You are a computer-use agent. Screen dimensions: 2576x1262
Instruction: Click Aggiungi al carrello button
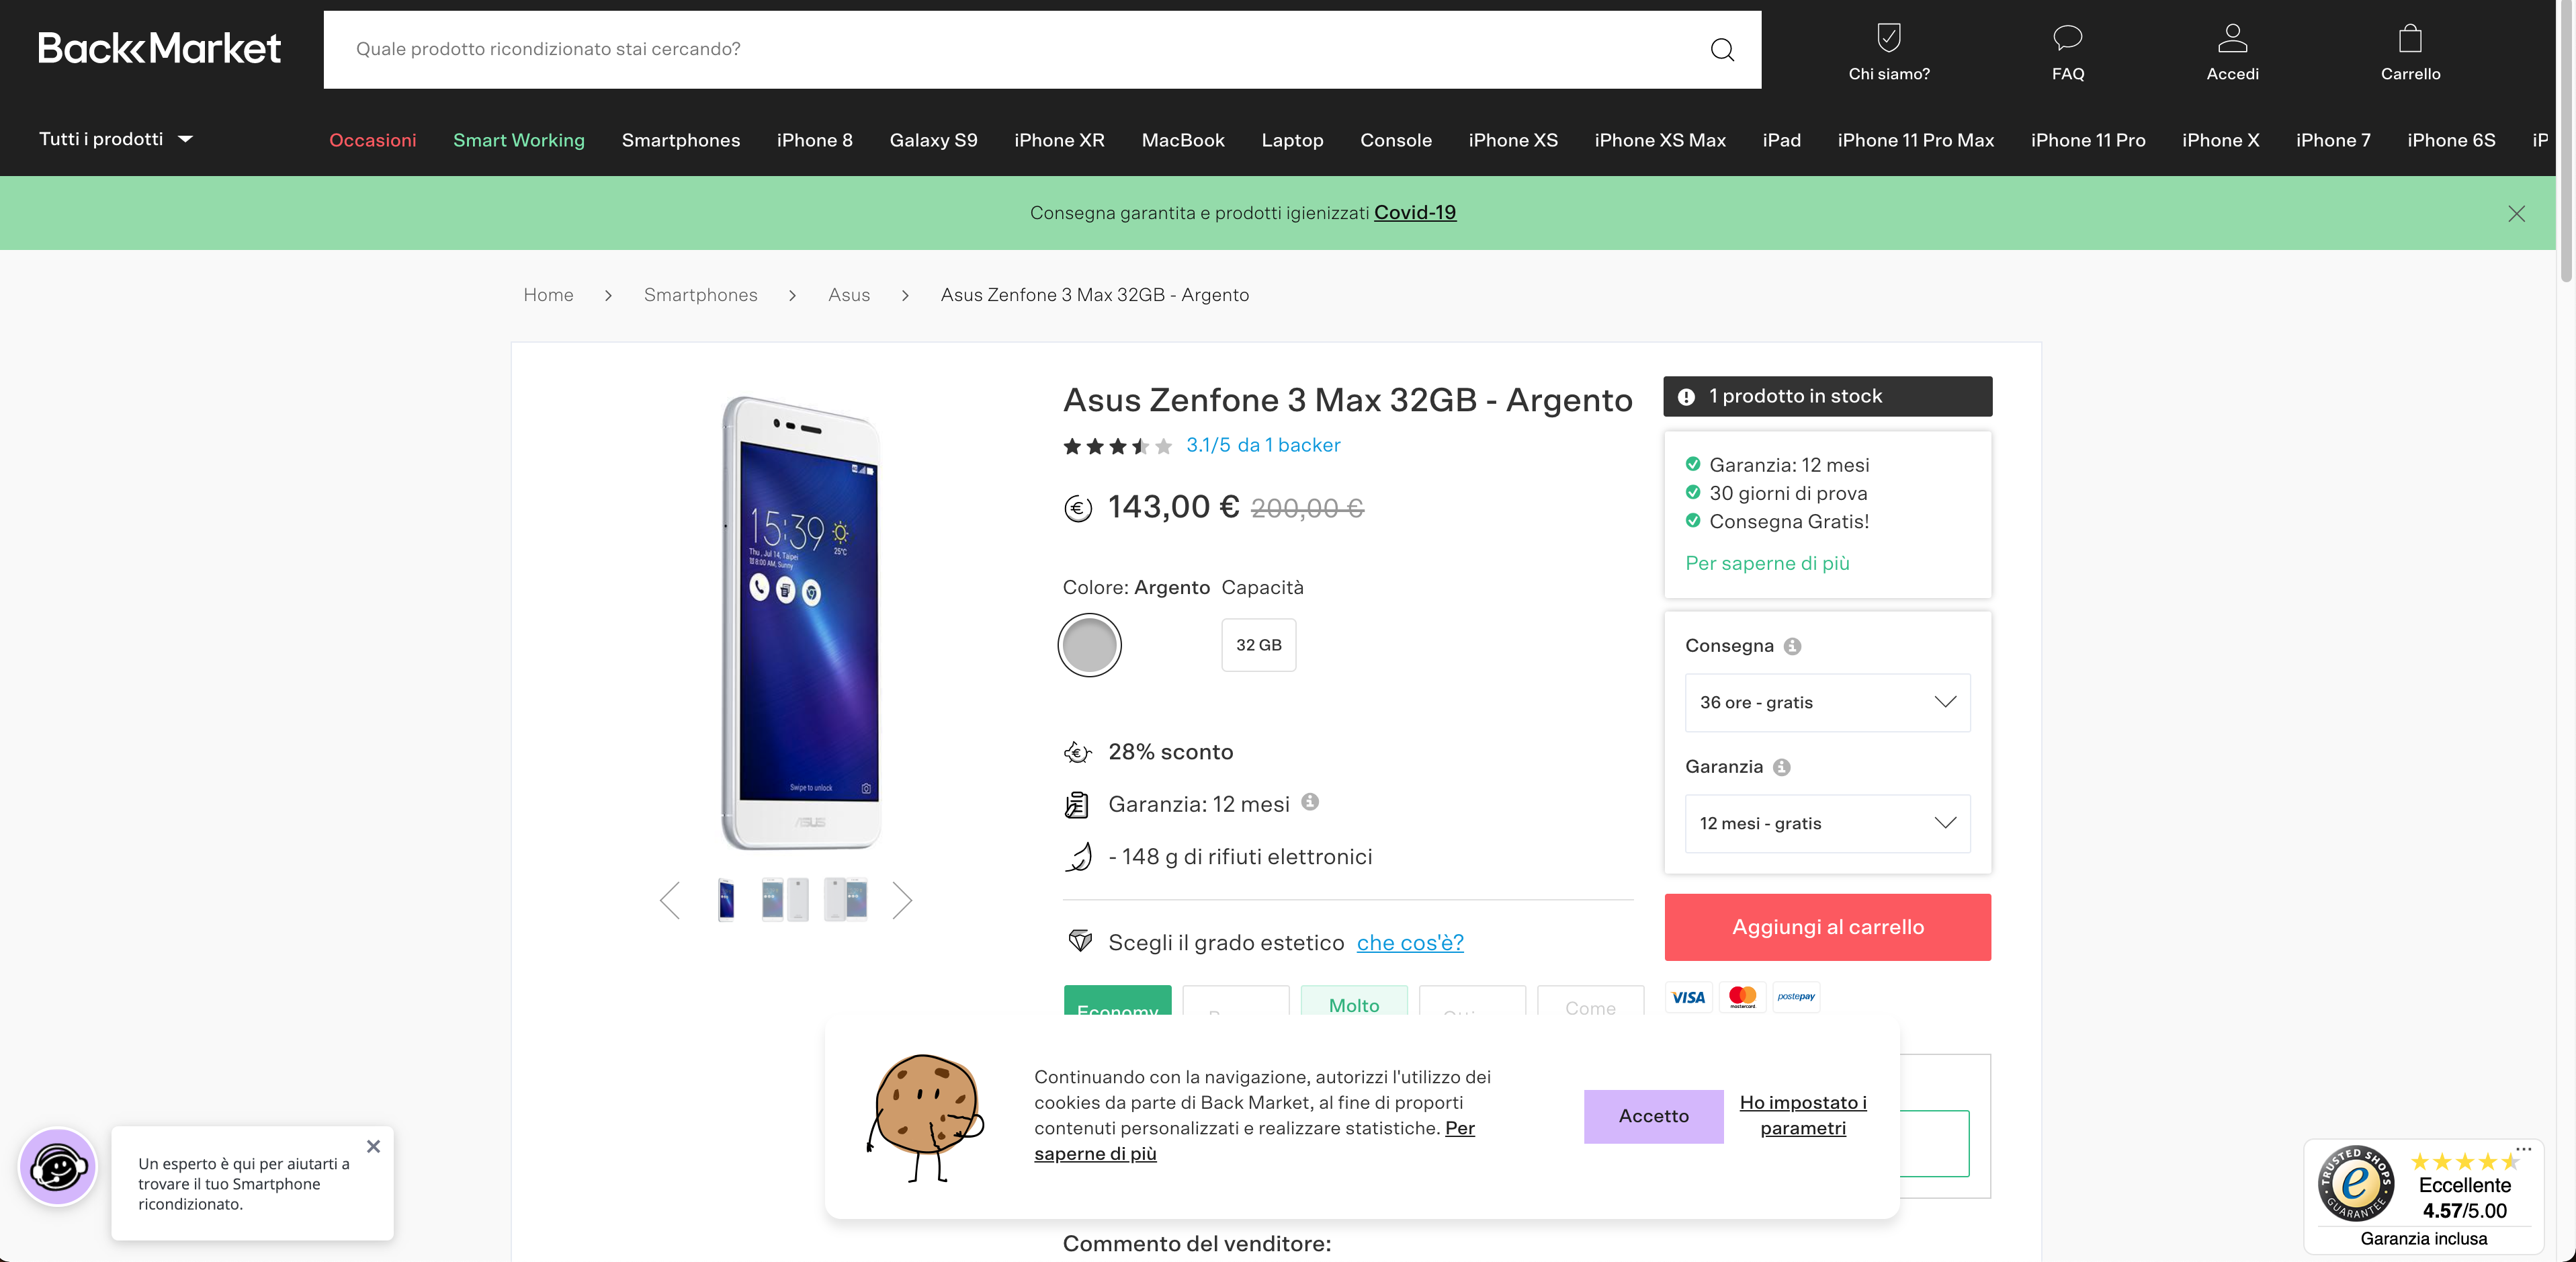(x=1827, y=927)
